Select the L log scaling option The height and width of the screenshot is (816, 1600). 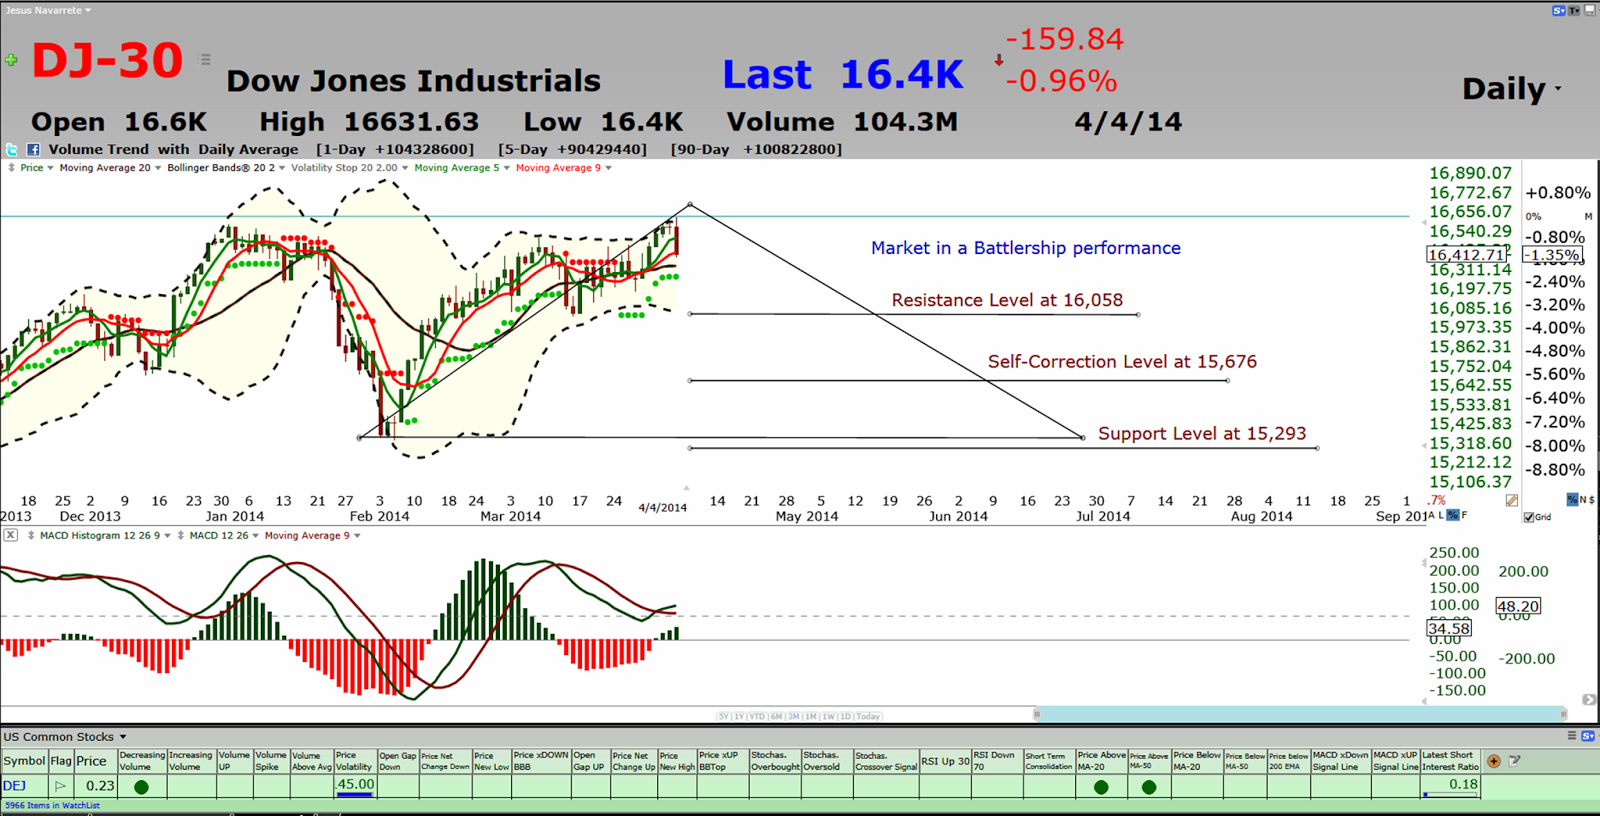click(1441, 515)
